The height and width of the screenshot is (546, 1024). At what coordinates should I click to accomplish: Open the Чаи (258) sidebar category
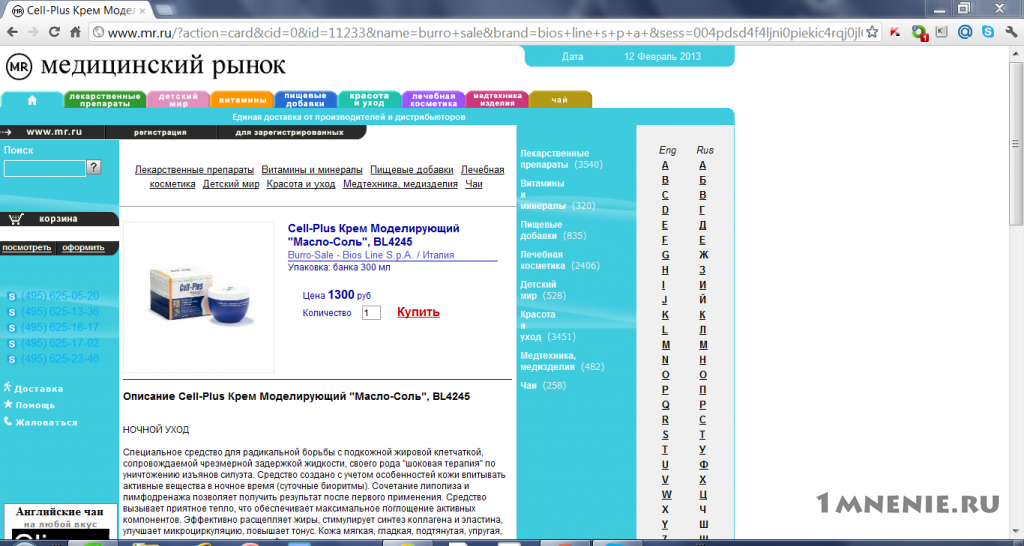click(543, 386)
